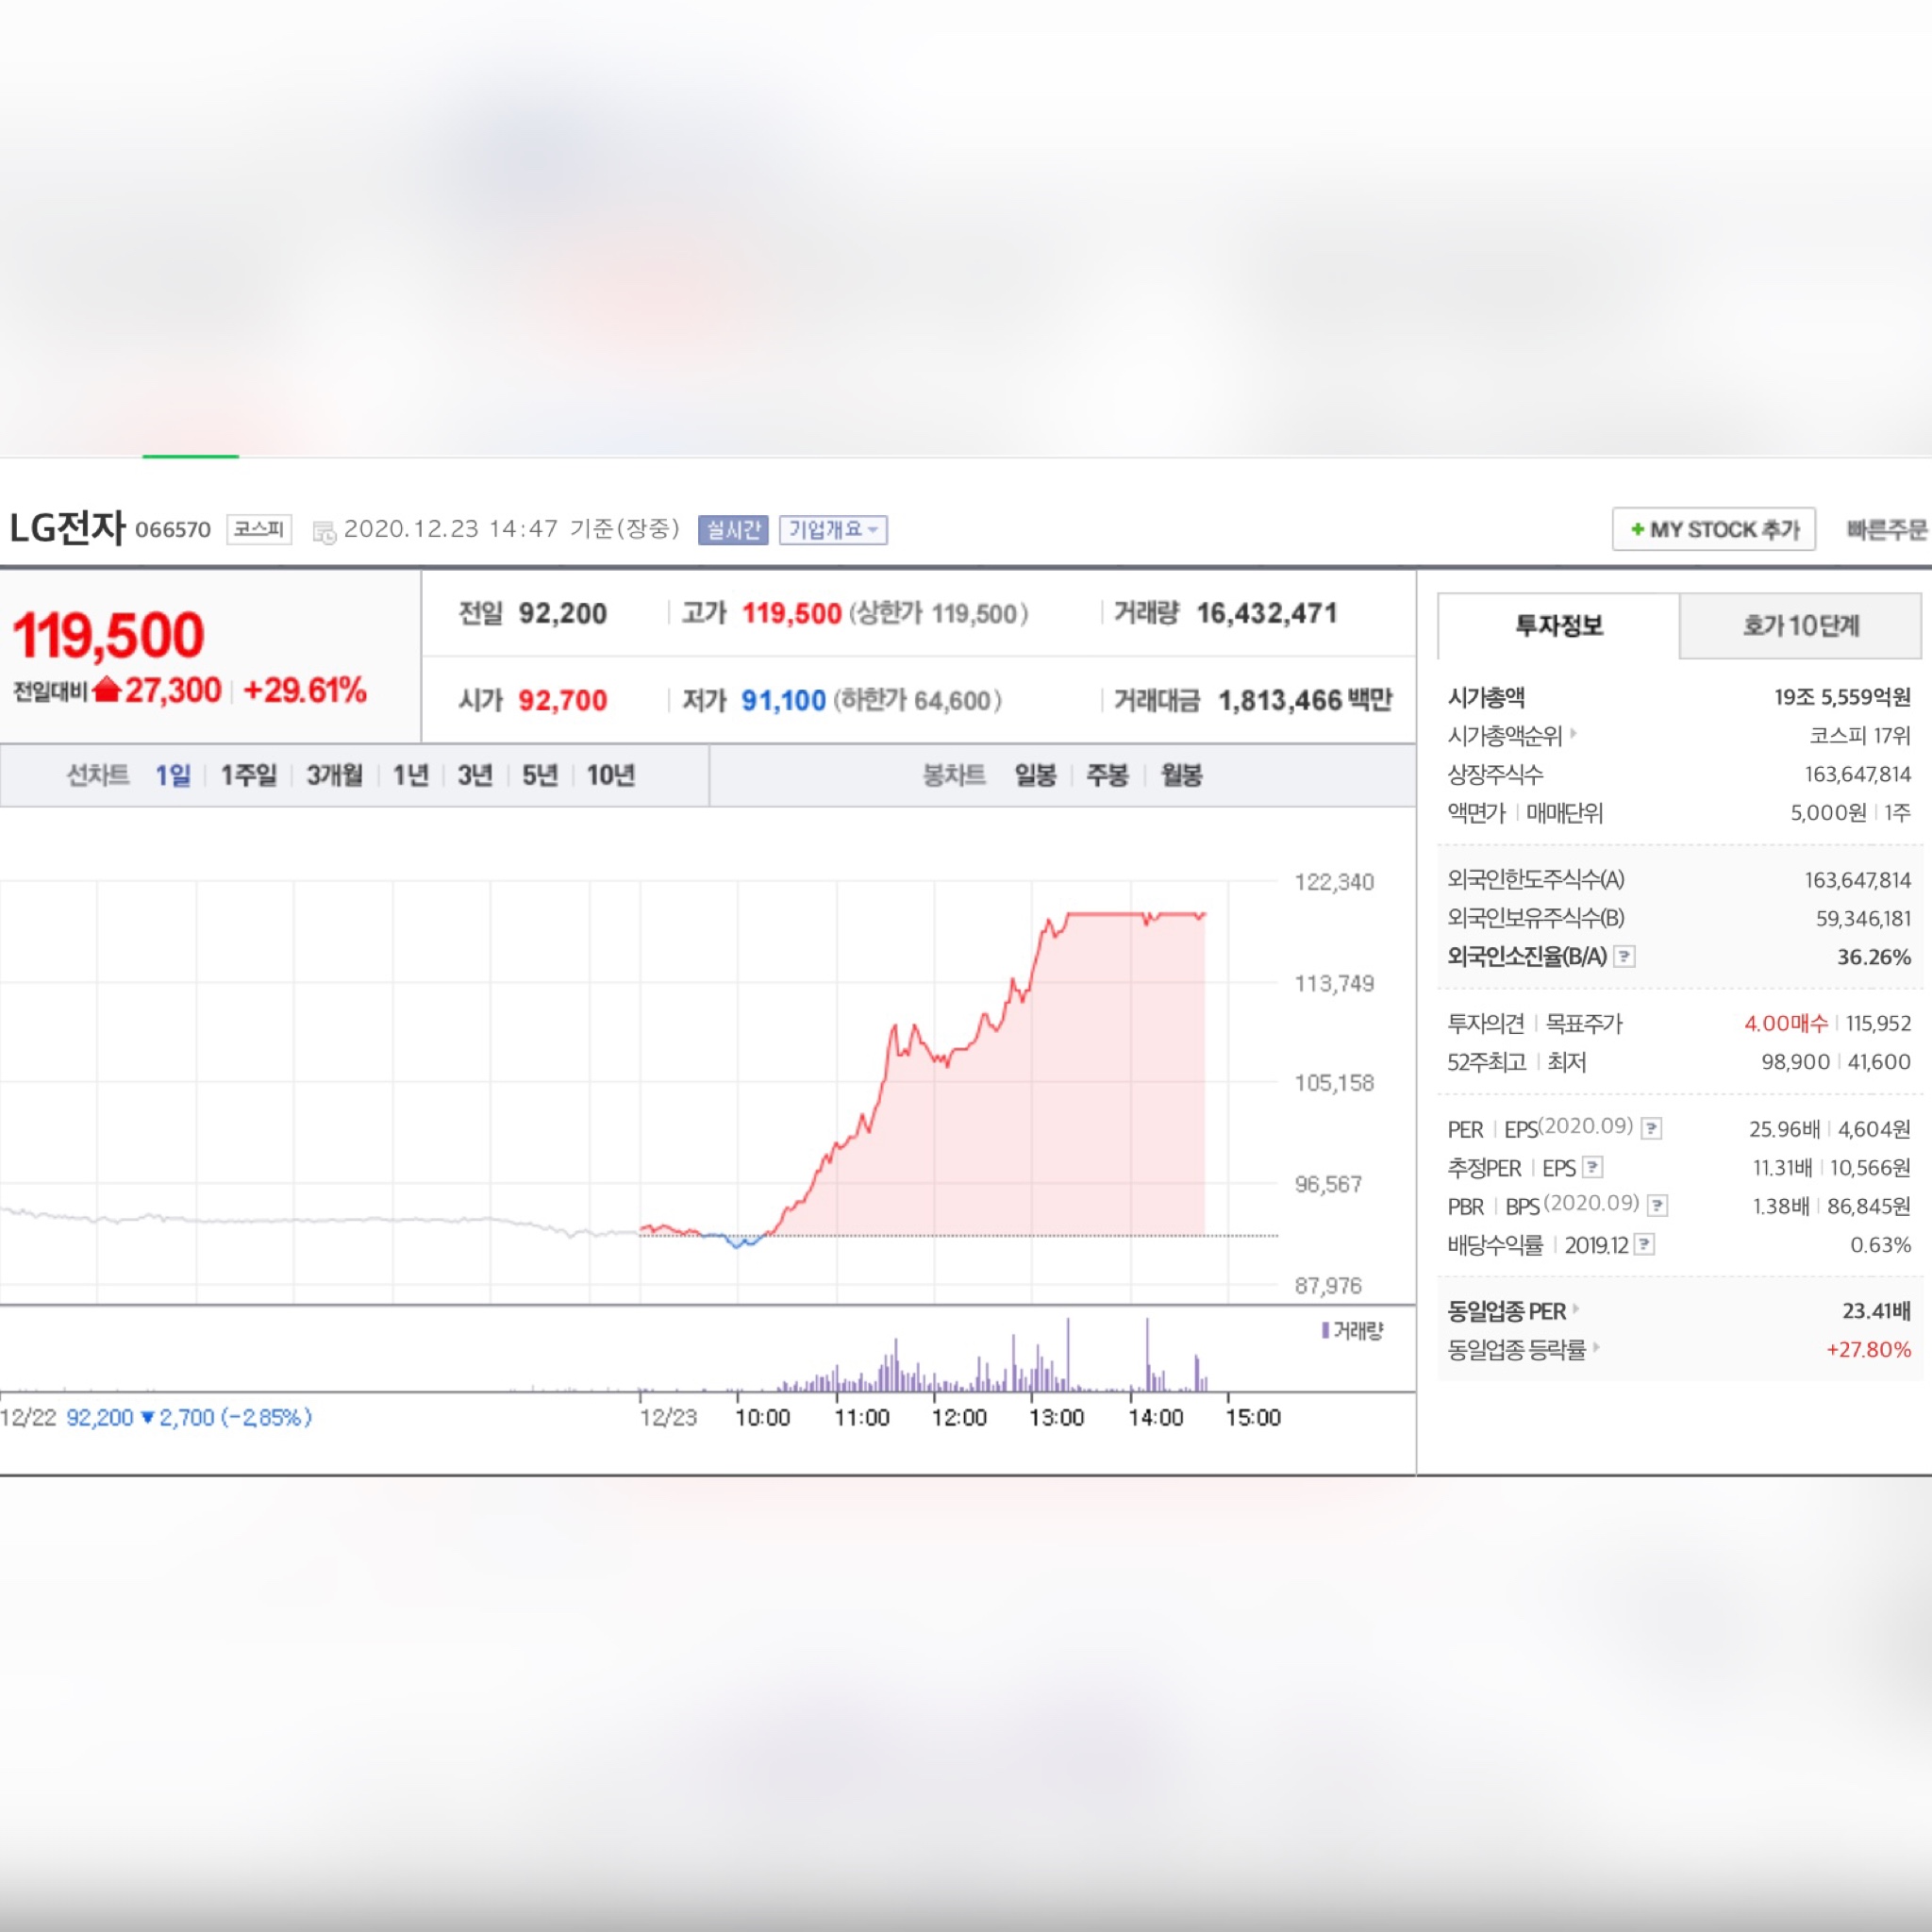Click the stock code 066570
The height and width of the screenshot is (1932, 1932).
[x=173, y=530]
